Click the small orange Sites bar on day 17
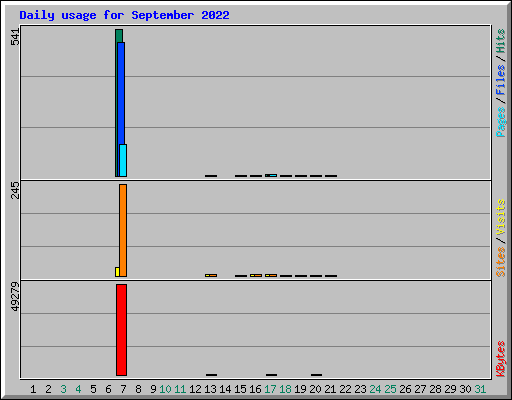Viewport: 512px width, 400px height. click(x=273, y=275)
